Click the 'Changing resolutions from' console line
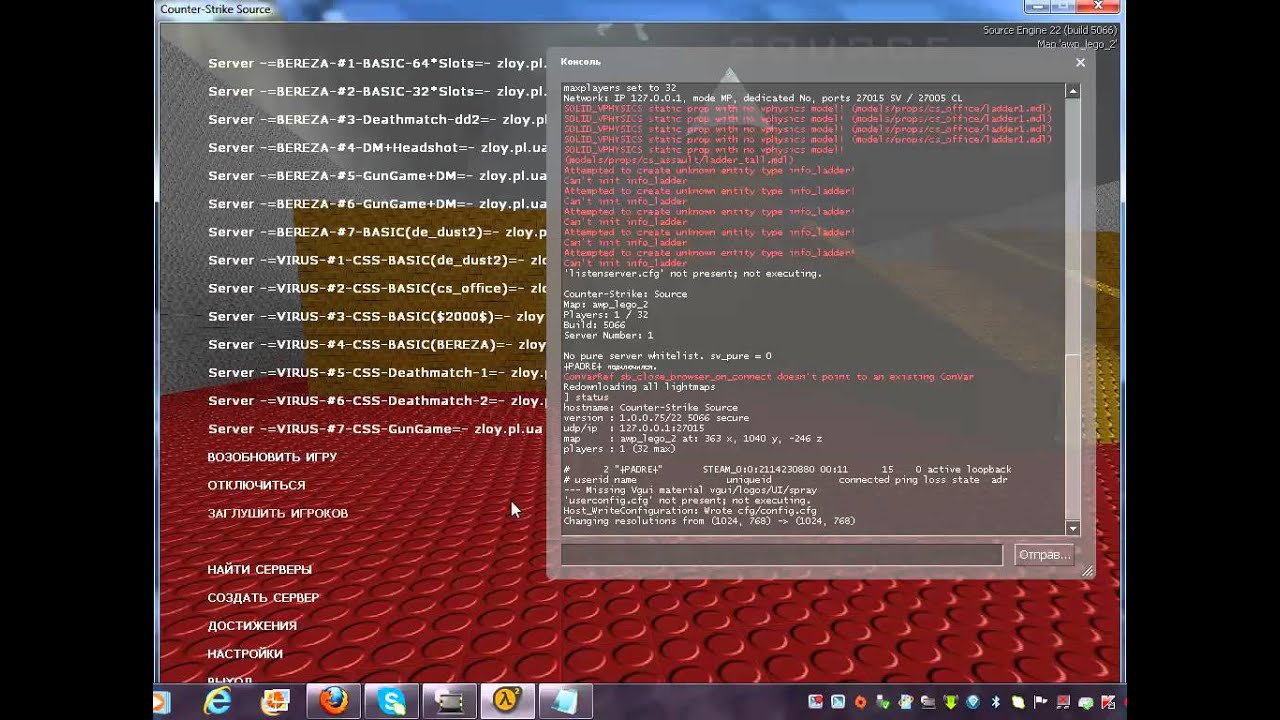Viewport: 1280px width, 720px height. [x=709, y=521]
